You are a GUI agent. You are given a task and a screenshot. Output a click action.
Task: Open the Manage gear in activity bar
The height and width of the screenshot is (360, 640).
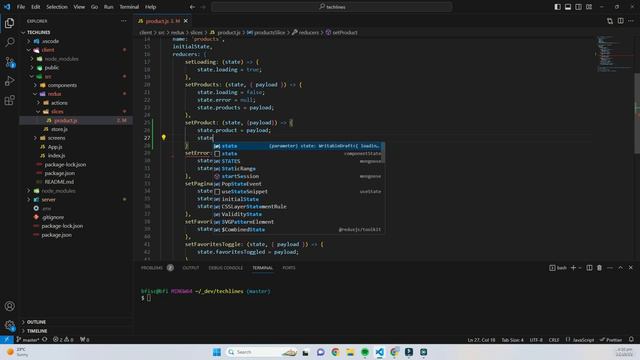[9, 325]
